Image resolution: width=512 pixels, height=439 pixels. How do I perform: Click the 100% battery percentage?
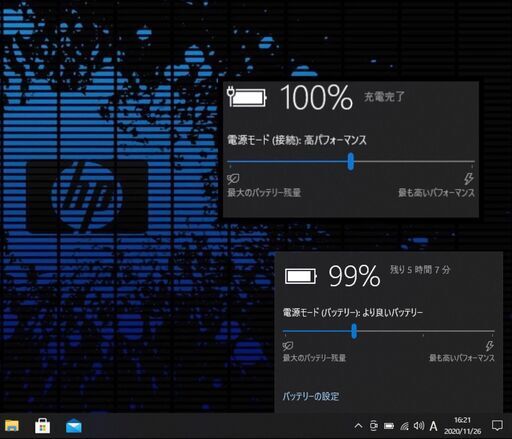(316, 97)
